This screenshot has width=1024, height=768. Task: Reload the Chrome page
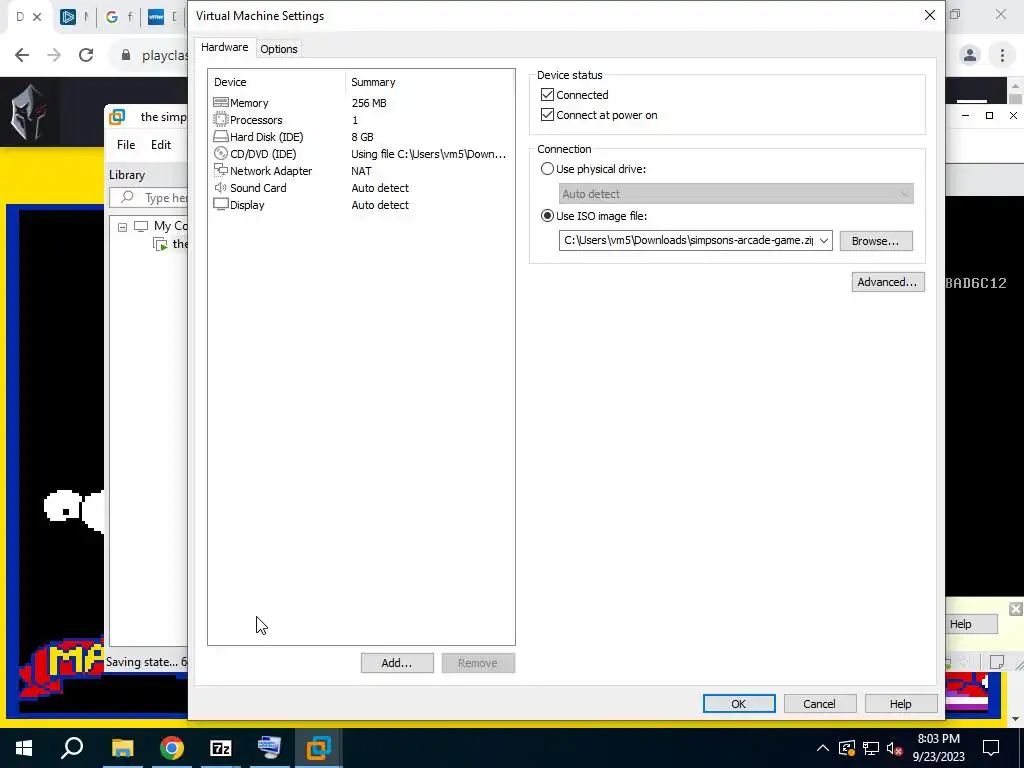tap(86, 55)
